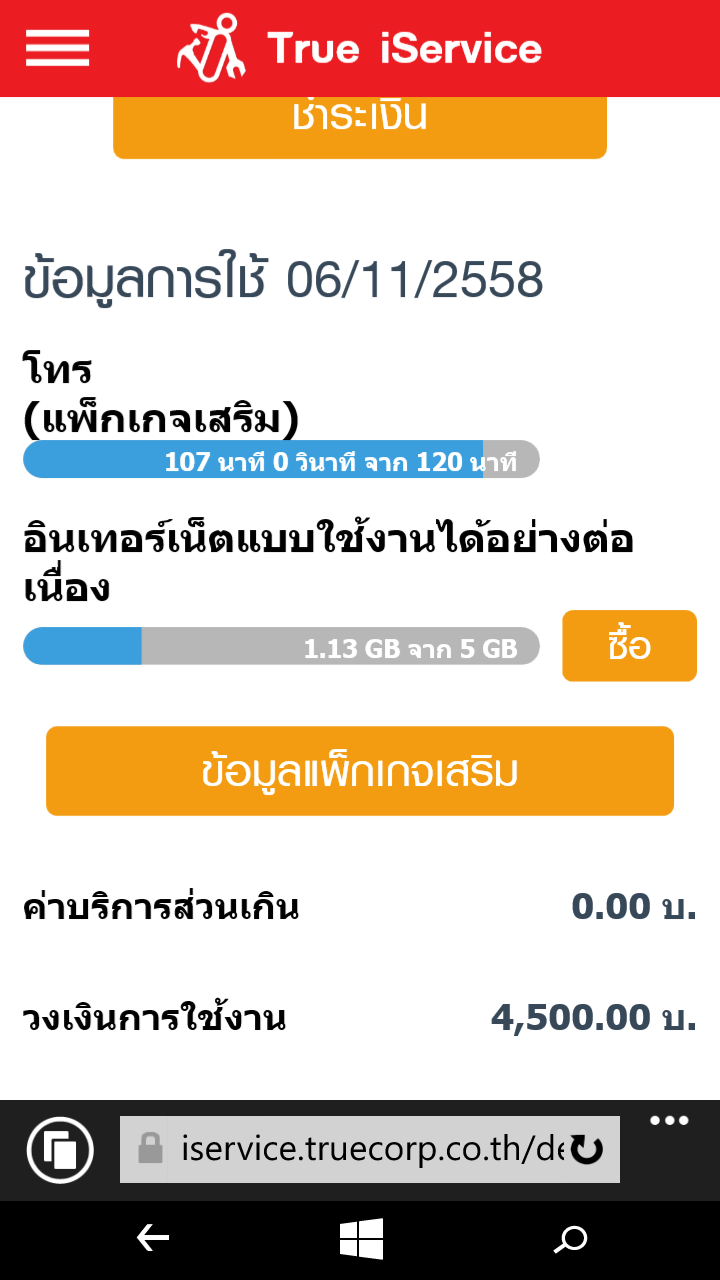Open ข้อมูลแพ็กเกจเสริม package info
720x1280 pixels.
coord(360,771)
